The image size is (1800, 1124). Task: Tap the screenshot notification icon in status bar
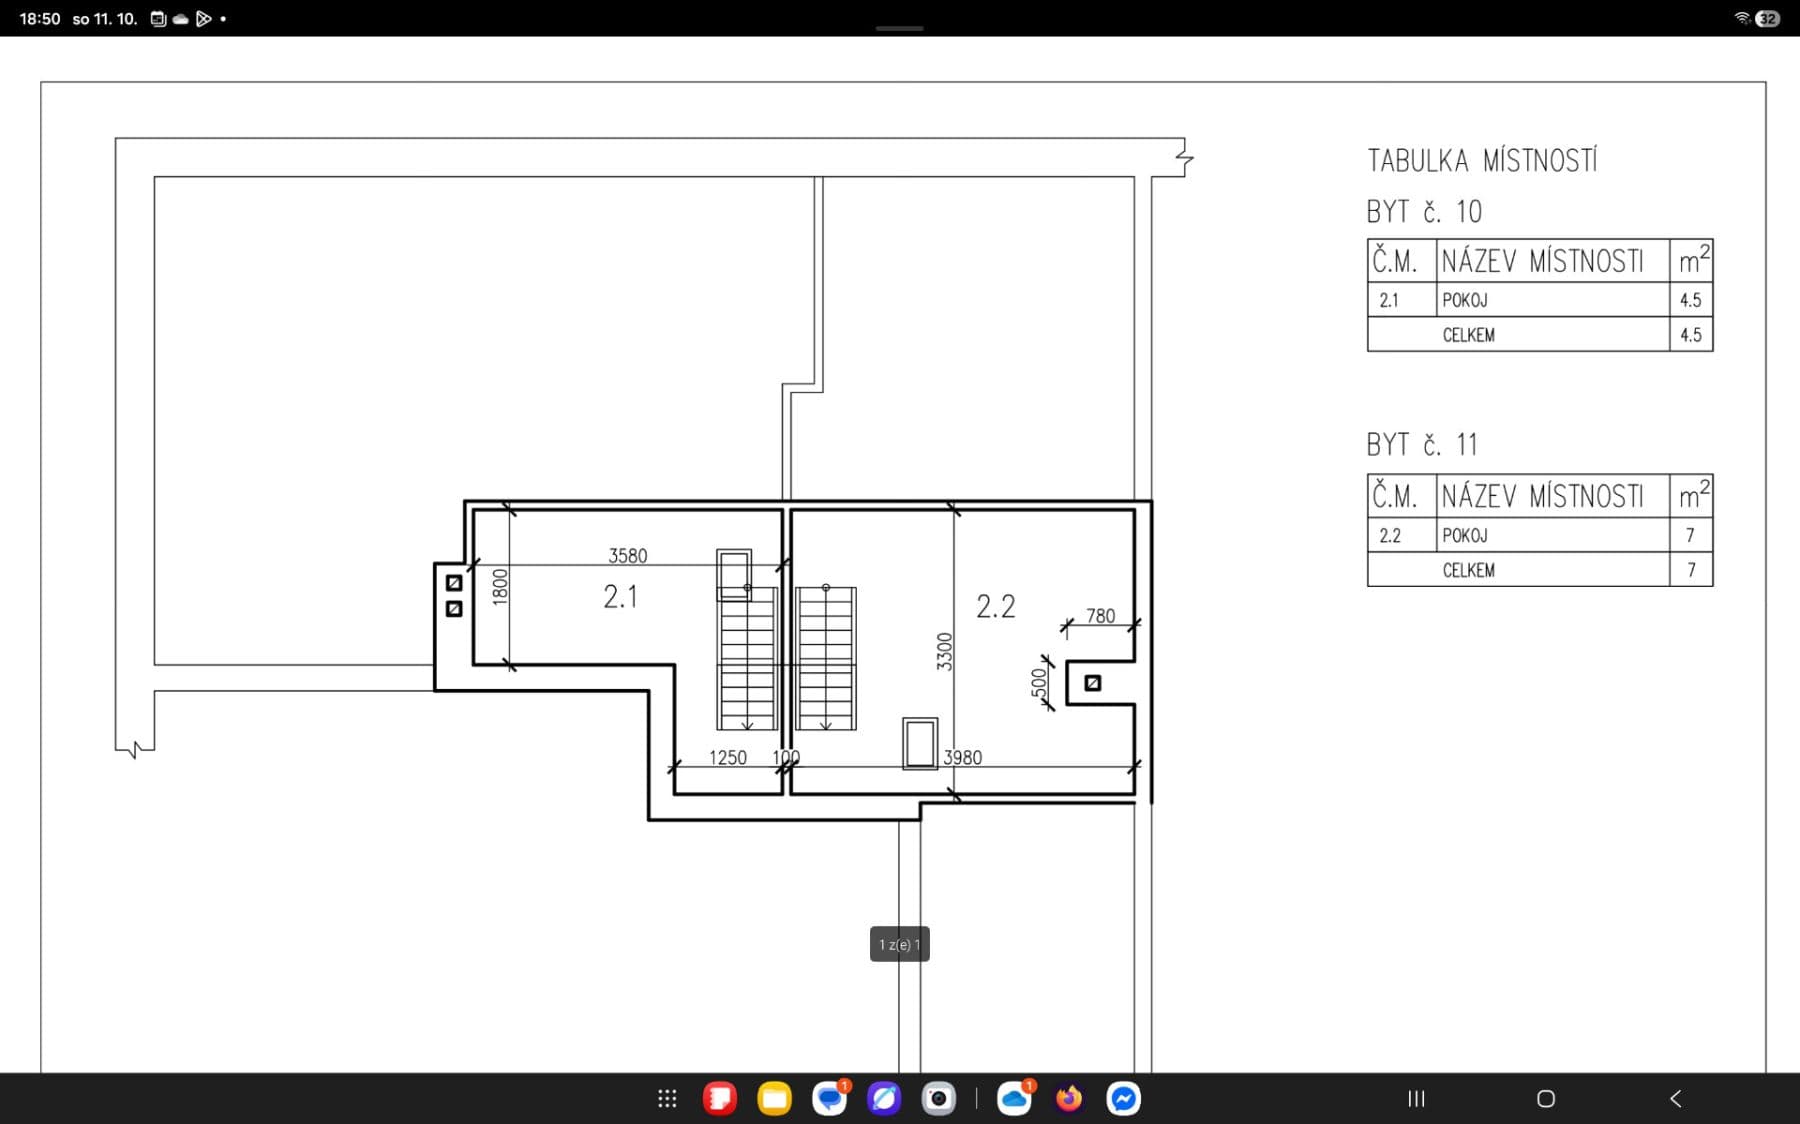point(157,17)
